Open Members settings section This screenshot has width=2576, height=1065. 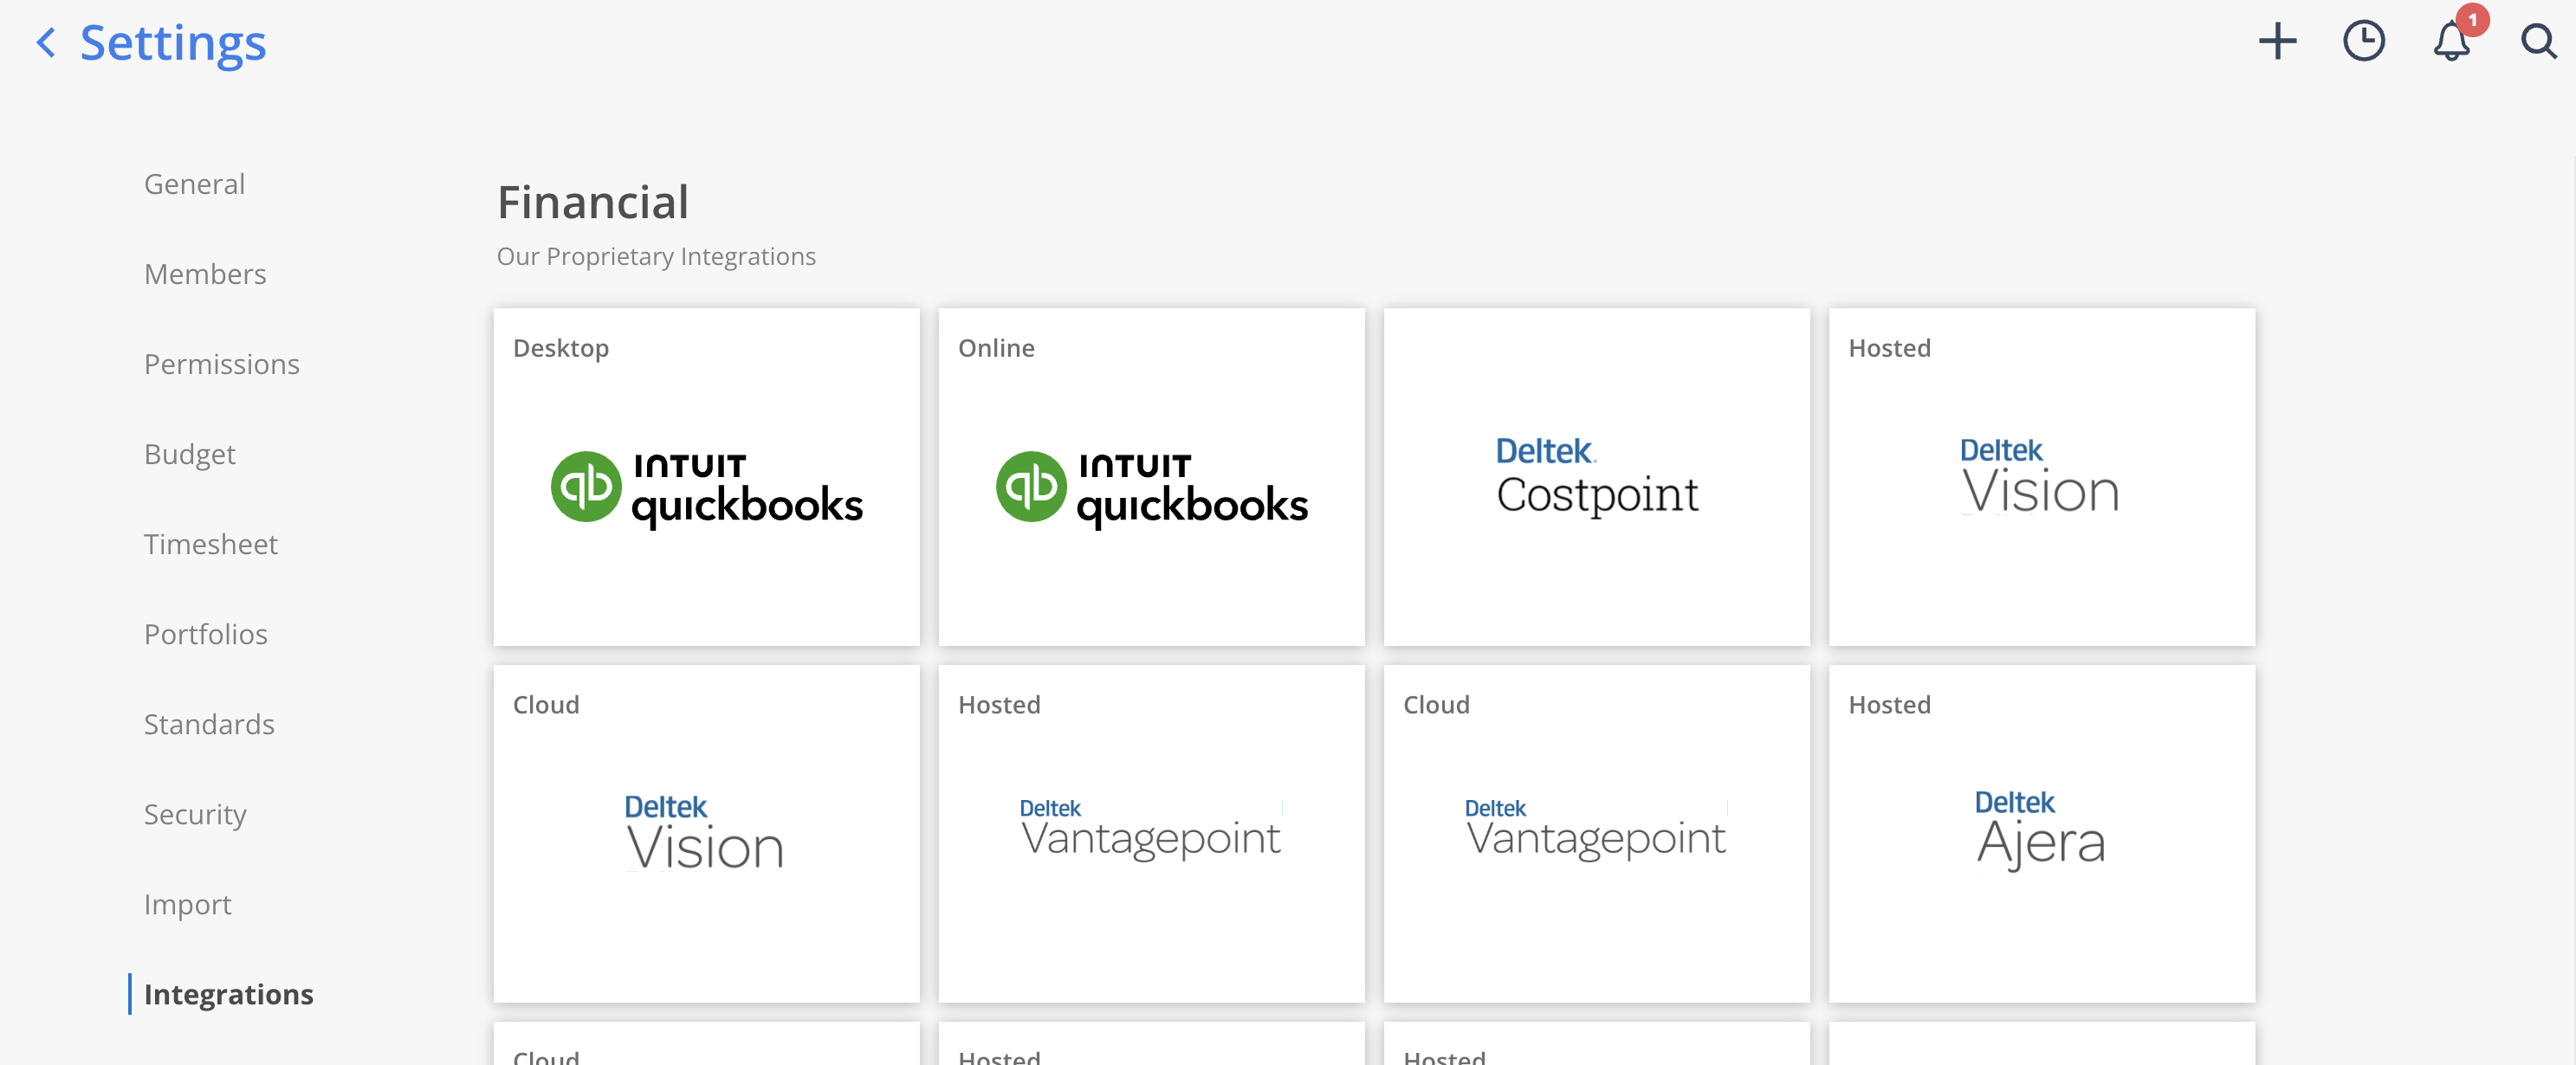205,274
